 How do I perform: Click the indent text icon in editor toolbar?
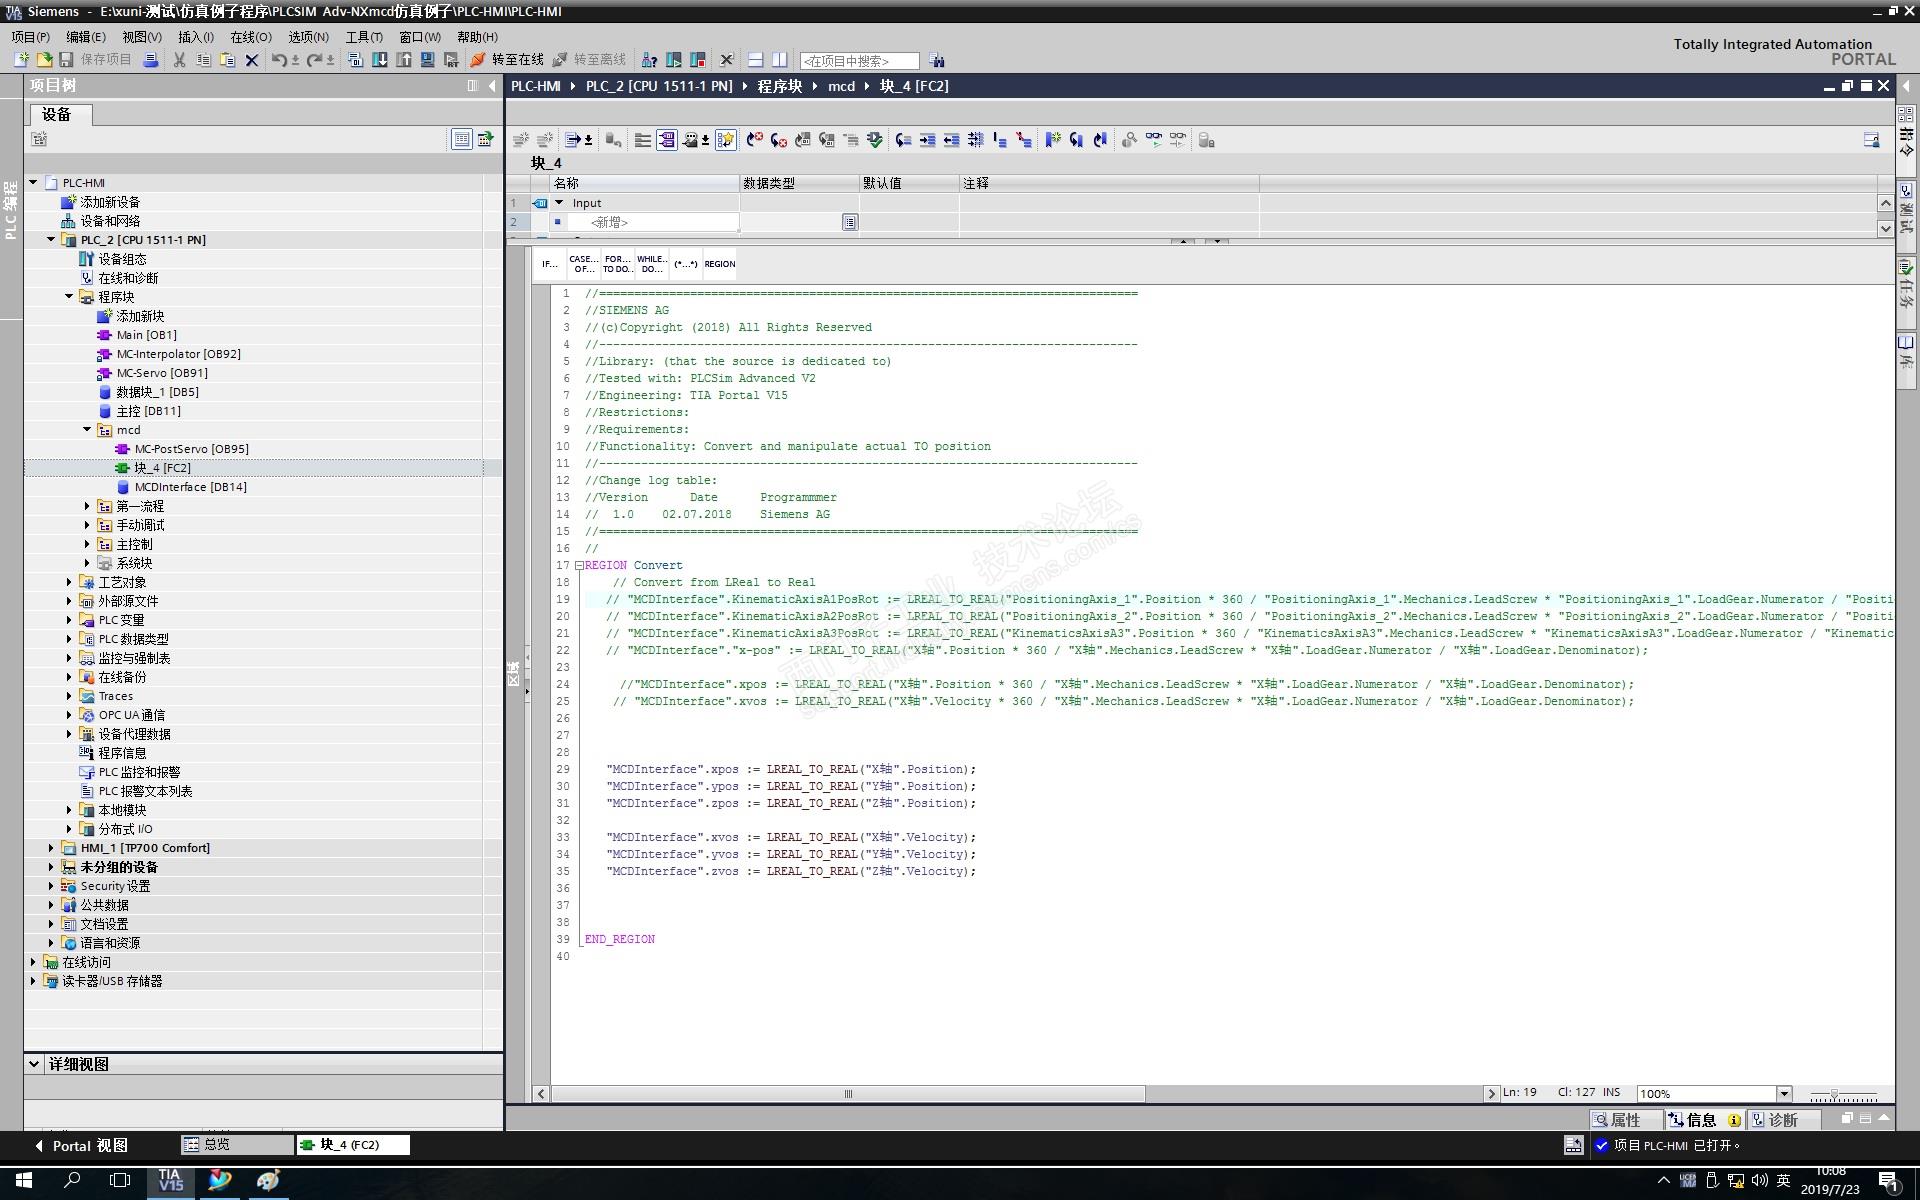tap(927, 140)
